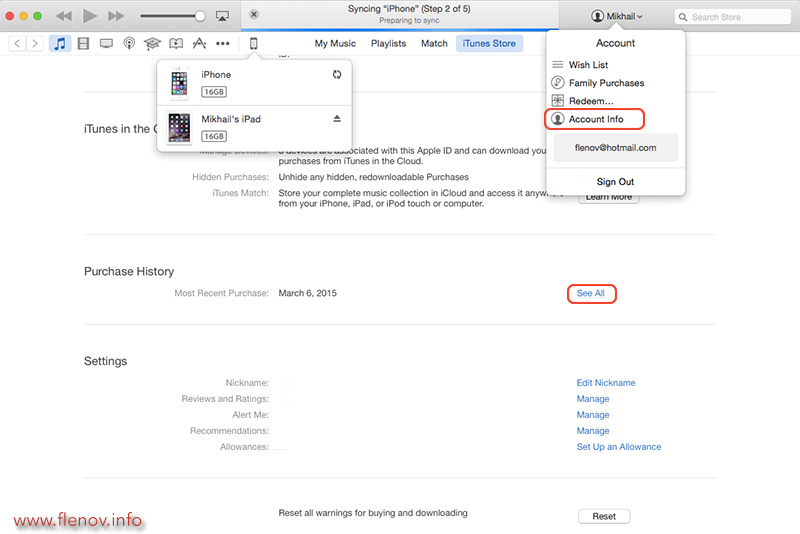Viewport: 800px width, 534px height.
Task: Click the Account Info person icon
Action: click(x=558, y=119)
